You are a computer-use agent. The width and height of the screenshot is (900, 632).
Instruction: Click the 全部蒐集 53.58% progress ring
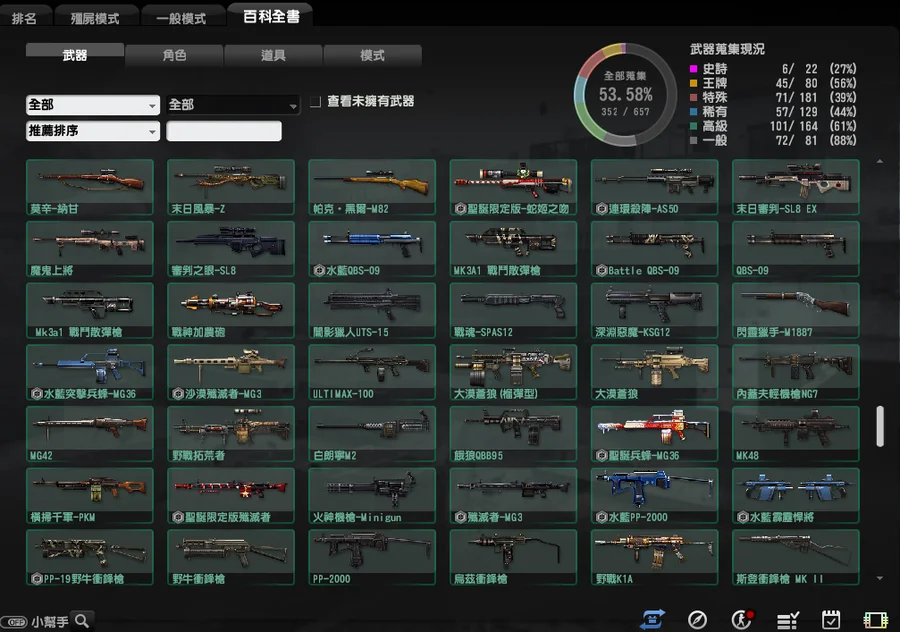point(625,95)
